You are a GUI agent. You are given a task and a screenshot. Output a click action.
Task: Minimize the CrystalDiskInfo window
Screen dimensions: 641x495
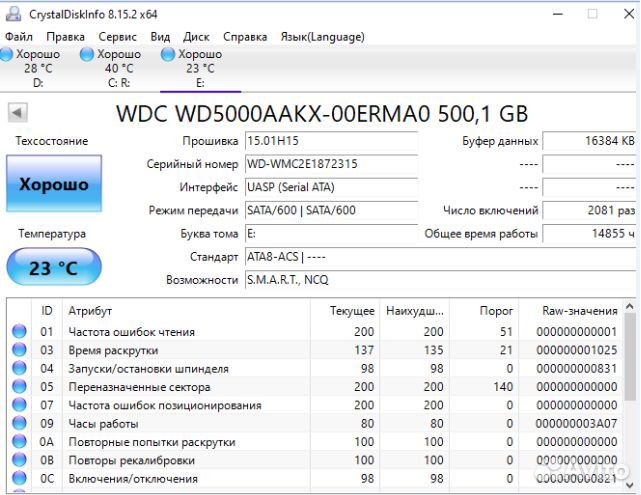tap(558, 14)
